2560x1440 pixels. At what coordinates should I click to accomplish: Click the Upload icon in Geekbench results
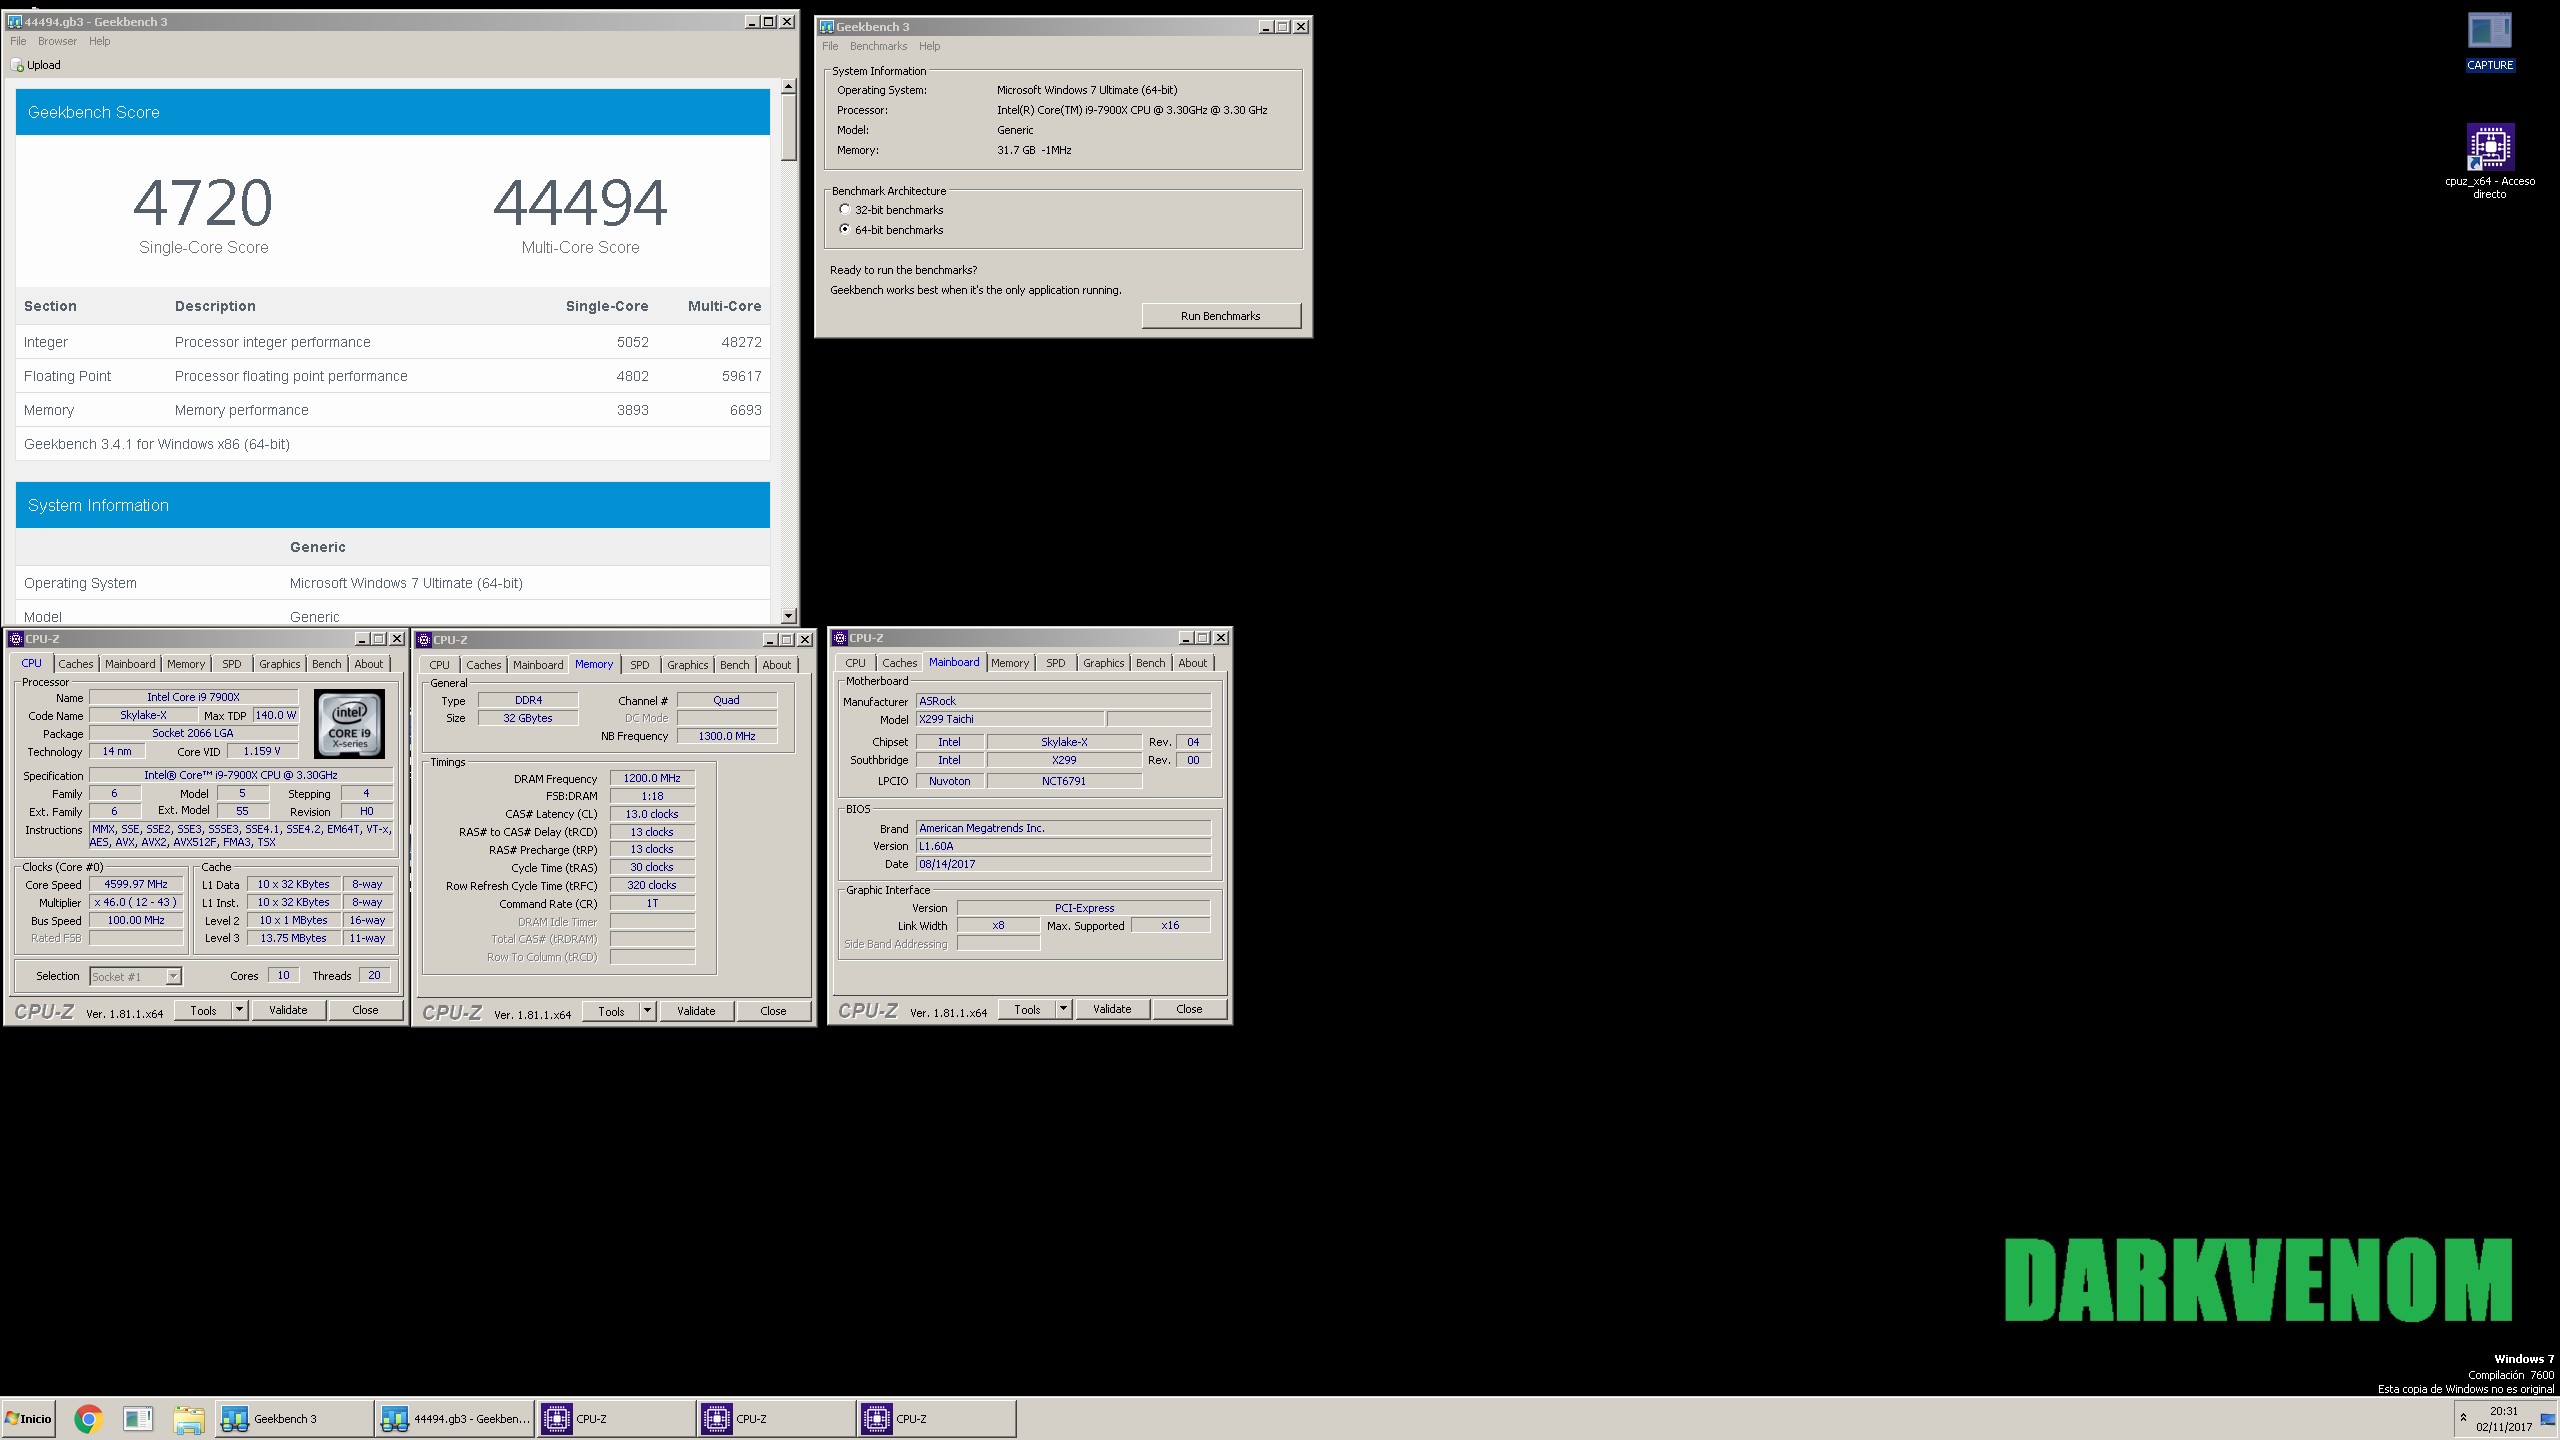coord(17,65)
